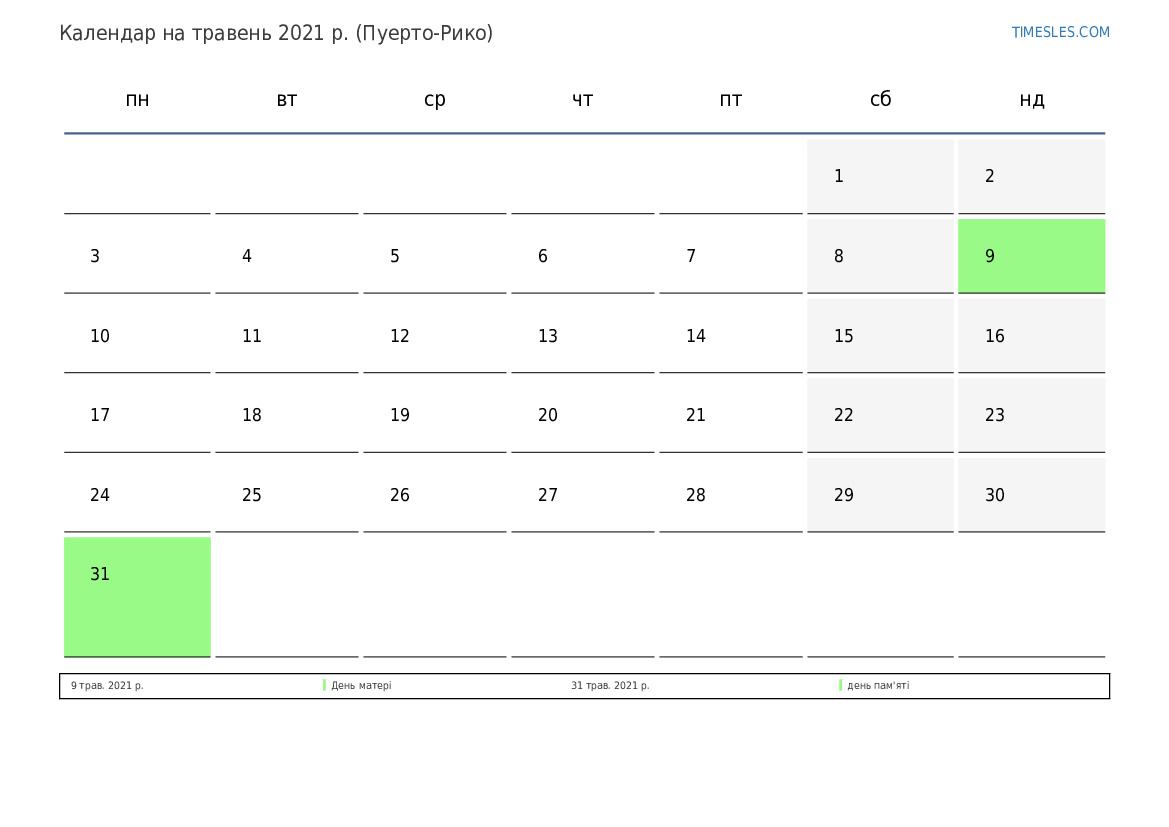This screenshot has height=827, width=1169.
Task: Select day 18 in the calendar
Action: coord(287,415)
